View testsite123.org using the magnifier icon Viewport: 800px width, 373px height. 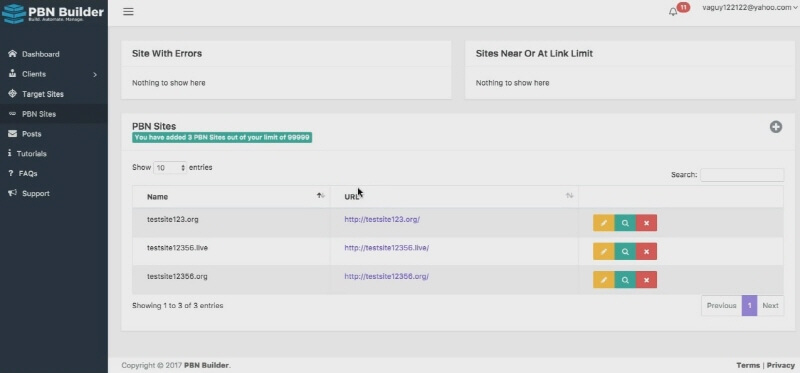pyautogui.click(x=625, y=223)
